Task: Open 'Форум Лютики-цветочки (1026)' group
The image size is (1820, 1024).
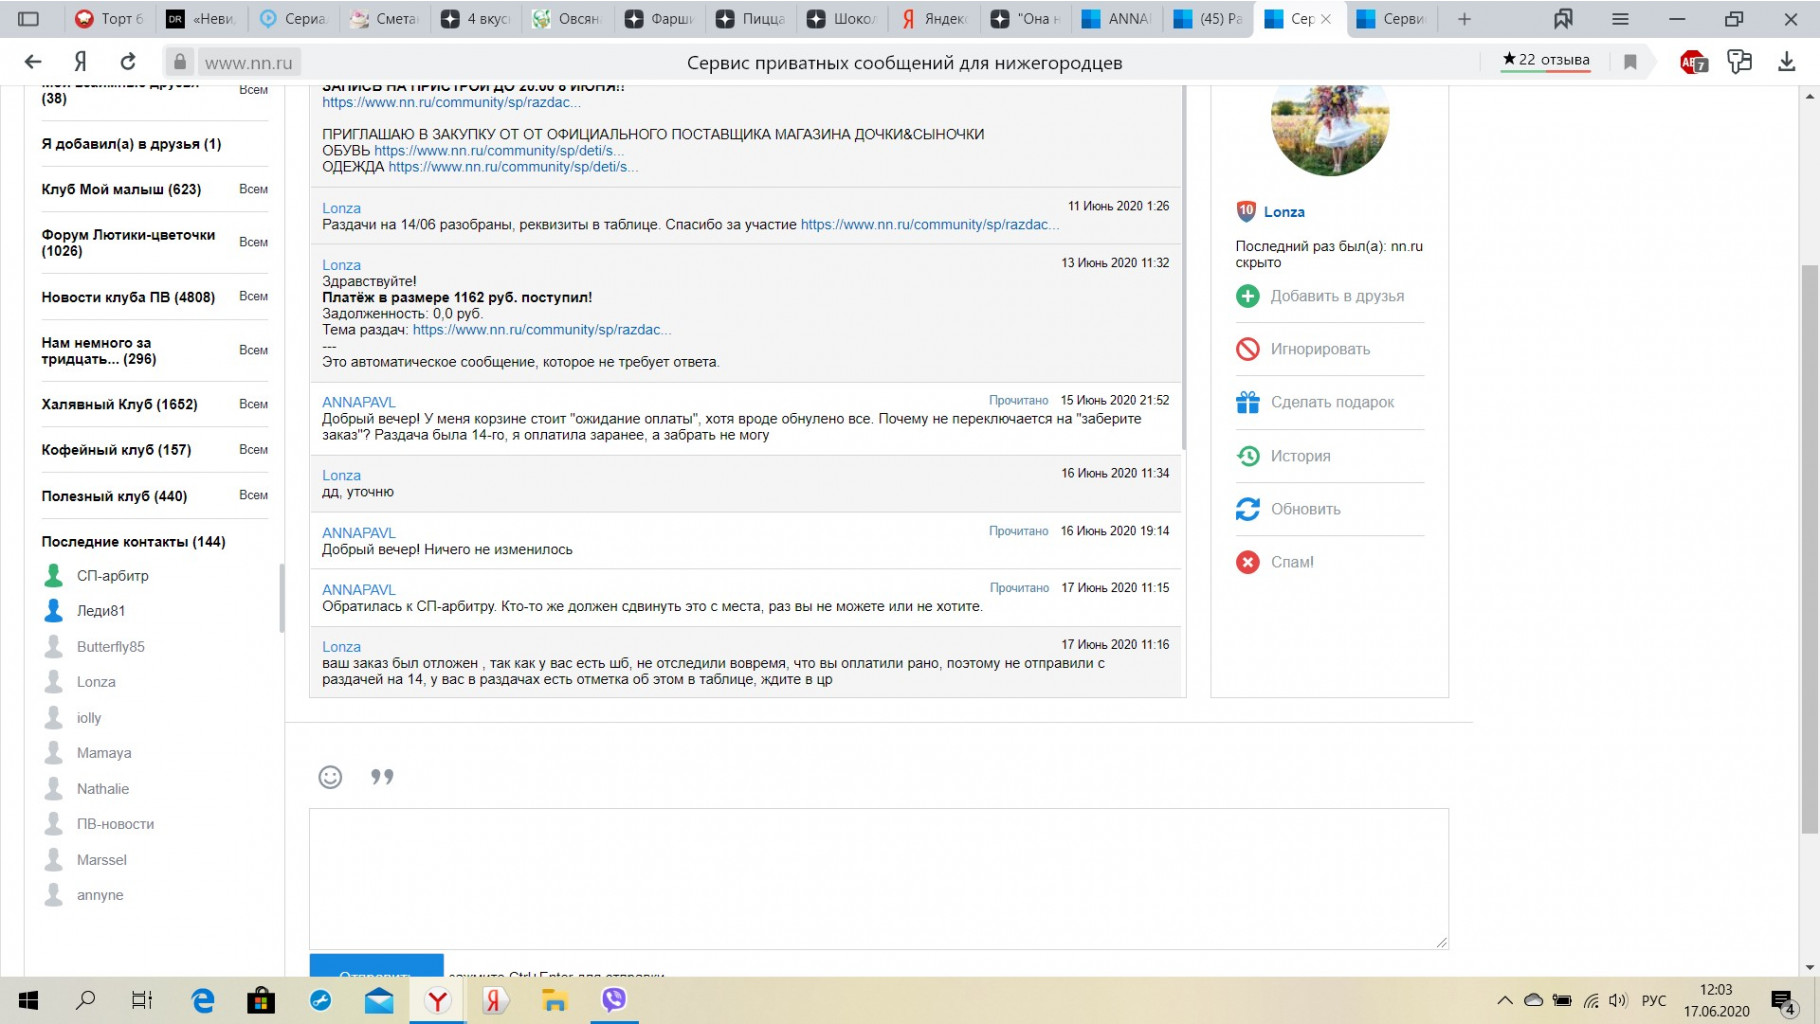Action: coord(128,243)
